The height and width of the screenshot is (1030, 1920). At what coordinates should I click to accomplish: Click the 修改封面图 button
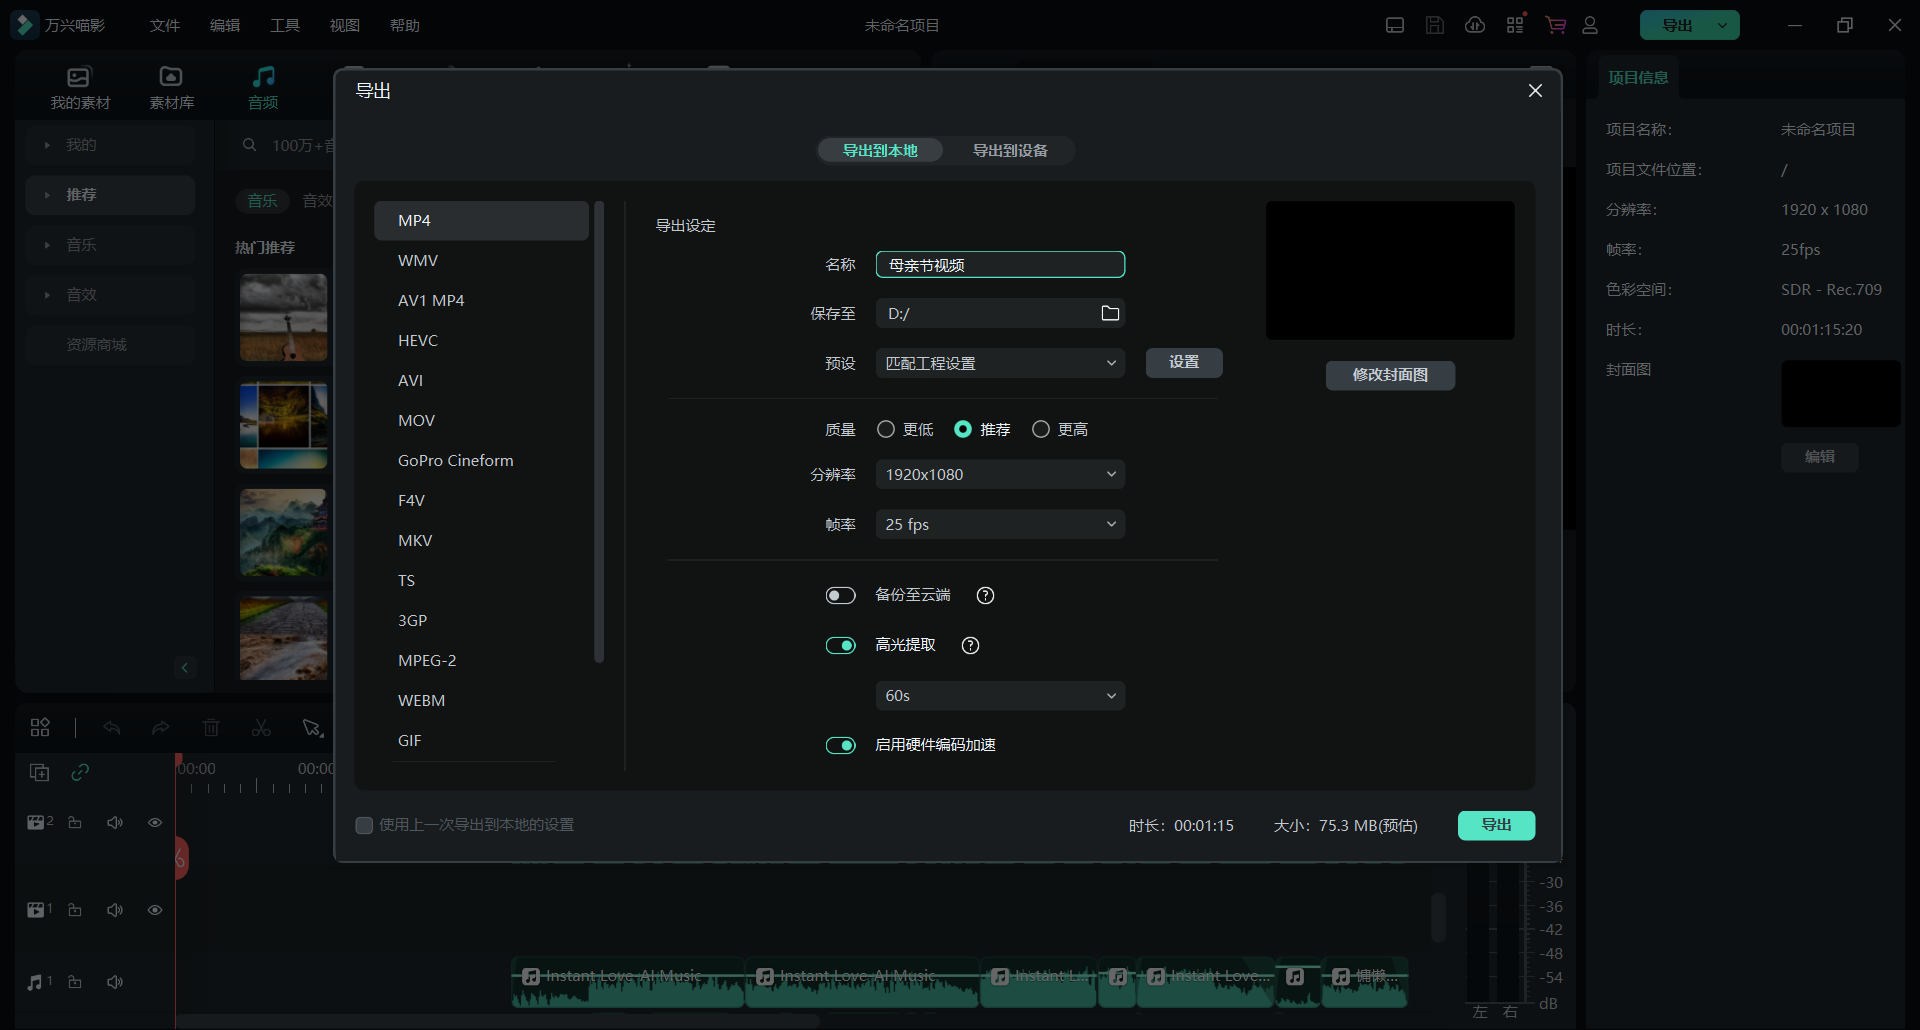(1390, 375)
